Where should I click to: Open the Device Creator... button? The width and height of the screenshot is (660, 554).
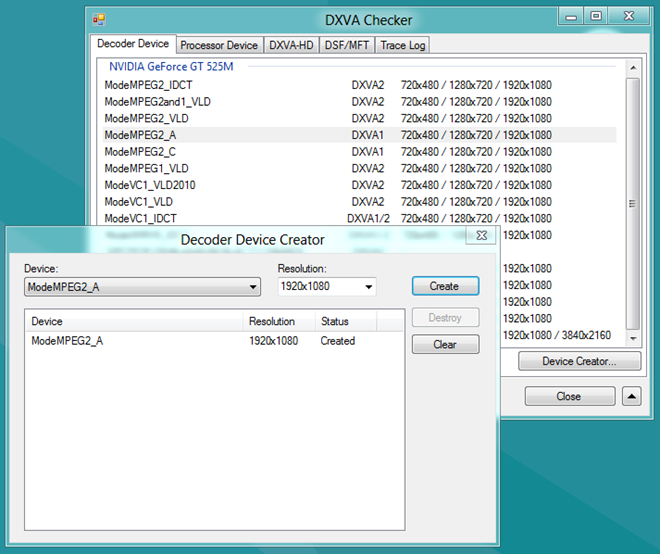click(x=579, y=361)
